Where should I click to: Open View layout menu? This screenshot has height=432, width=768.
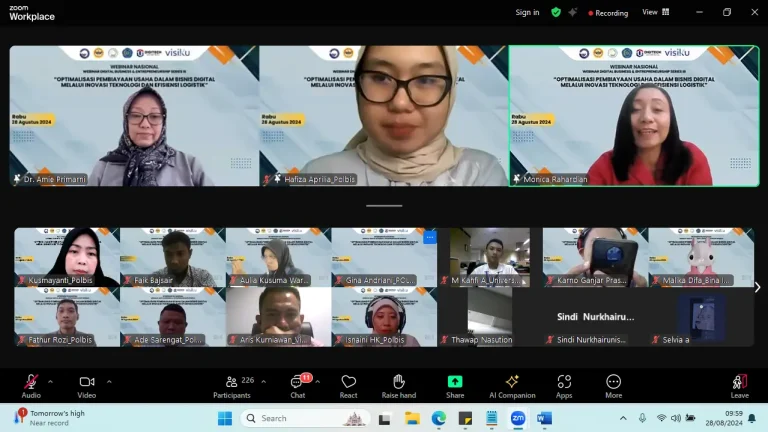[655, 12]
